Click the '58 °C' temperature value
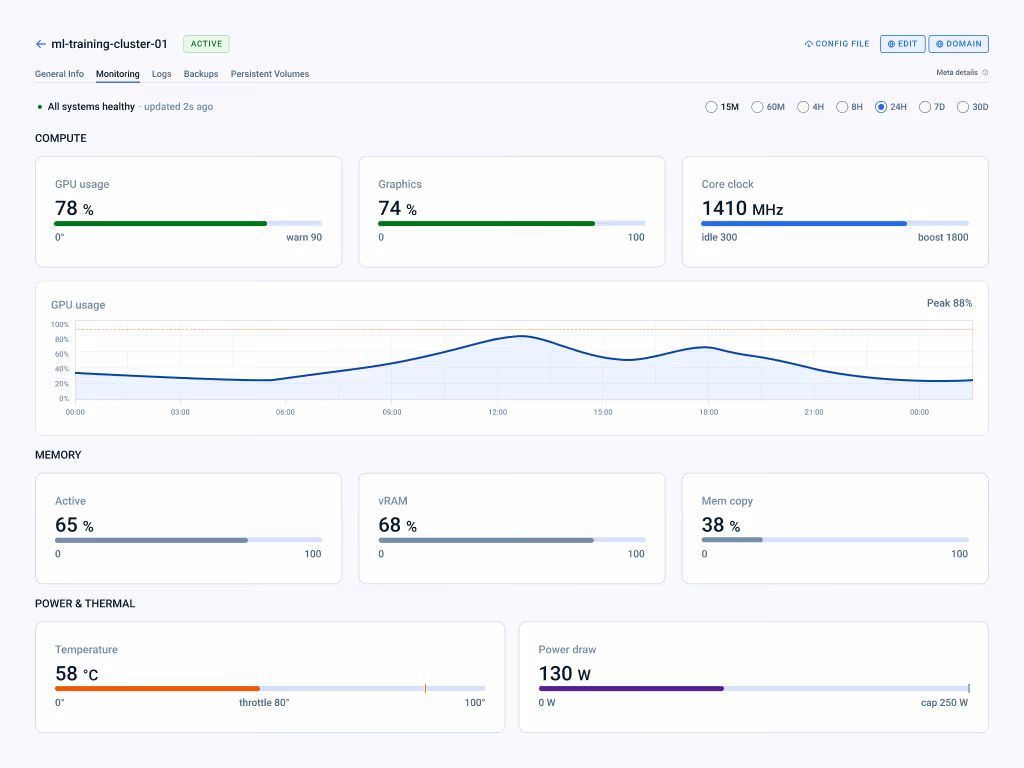This screenshot has height=768, width=1024. pos(76,673)
